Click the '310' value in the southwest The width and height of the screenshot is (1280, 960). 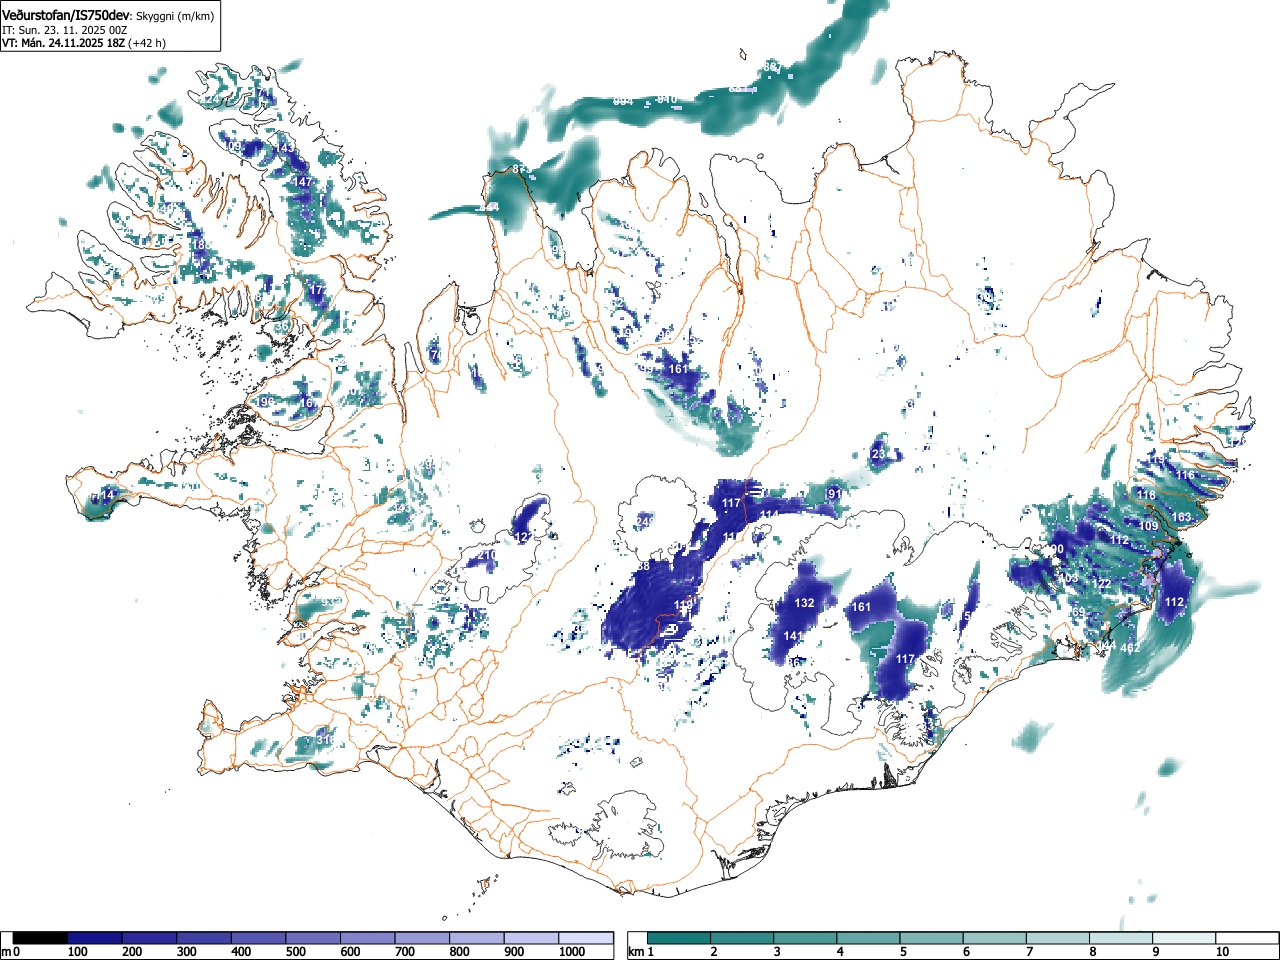[x=325, y=739]
